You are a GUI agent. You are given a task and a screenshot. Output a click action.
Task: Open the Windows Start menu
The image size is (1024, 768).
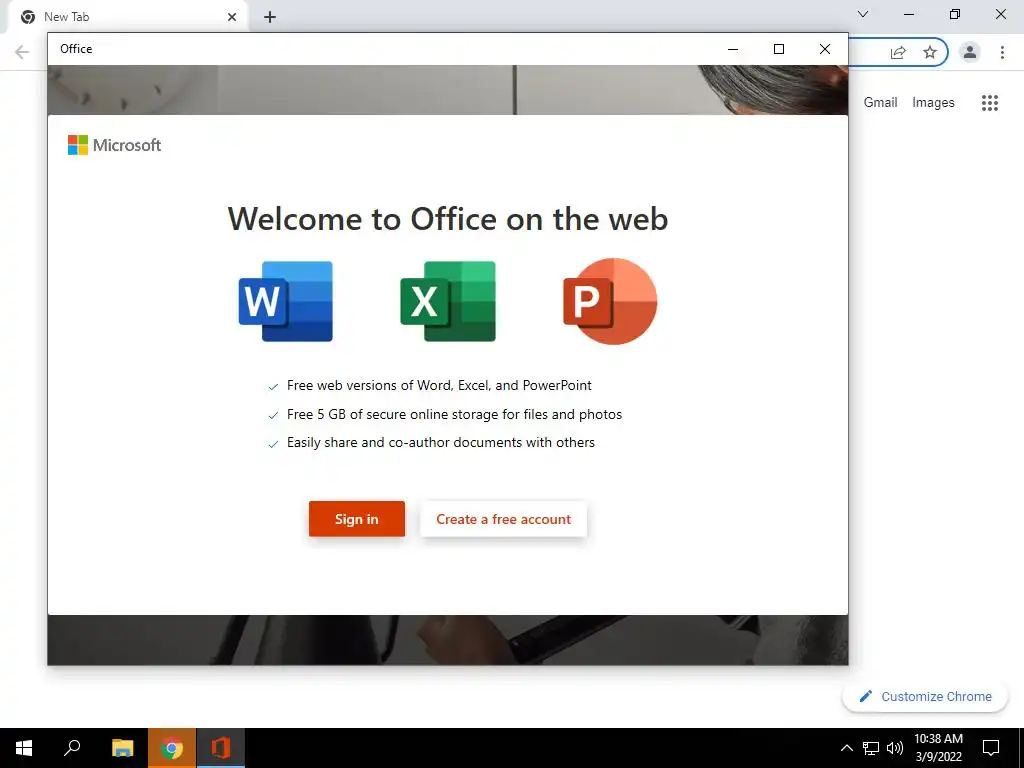[x=24, y=748]
